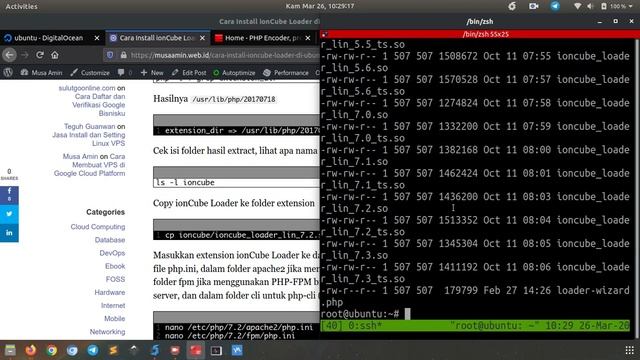Open the blue chart app in dock
This screenshot has width=640, height=360.
click(237, 350)
